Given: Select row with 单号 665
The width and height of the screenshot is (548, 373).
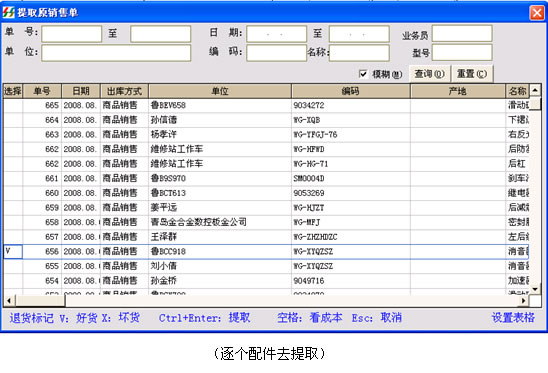Looking at the screenshot, I should pos(266,105).
